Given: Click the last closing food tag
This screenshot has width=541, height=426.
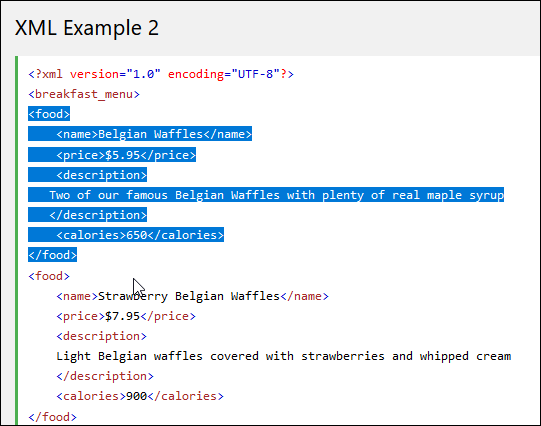Looking at the screenshot, I should pos(52,417).
